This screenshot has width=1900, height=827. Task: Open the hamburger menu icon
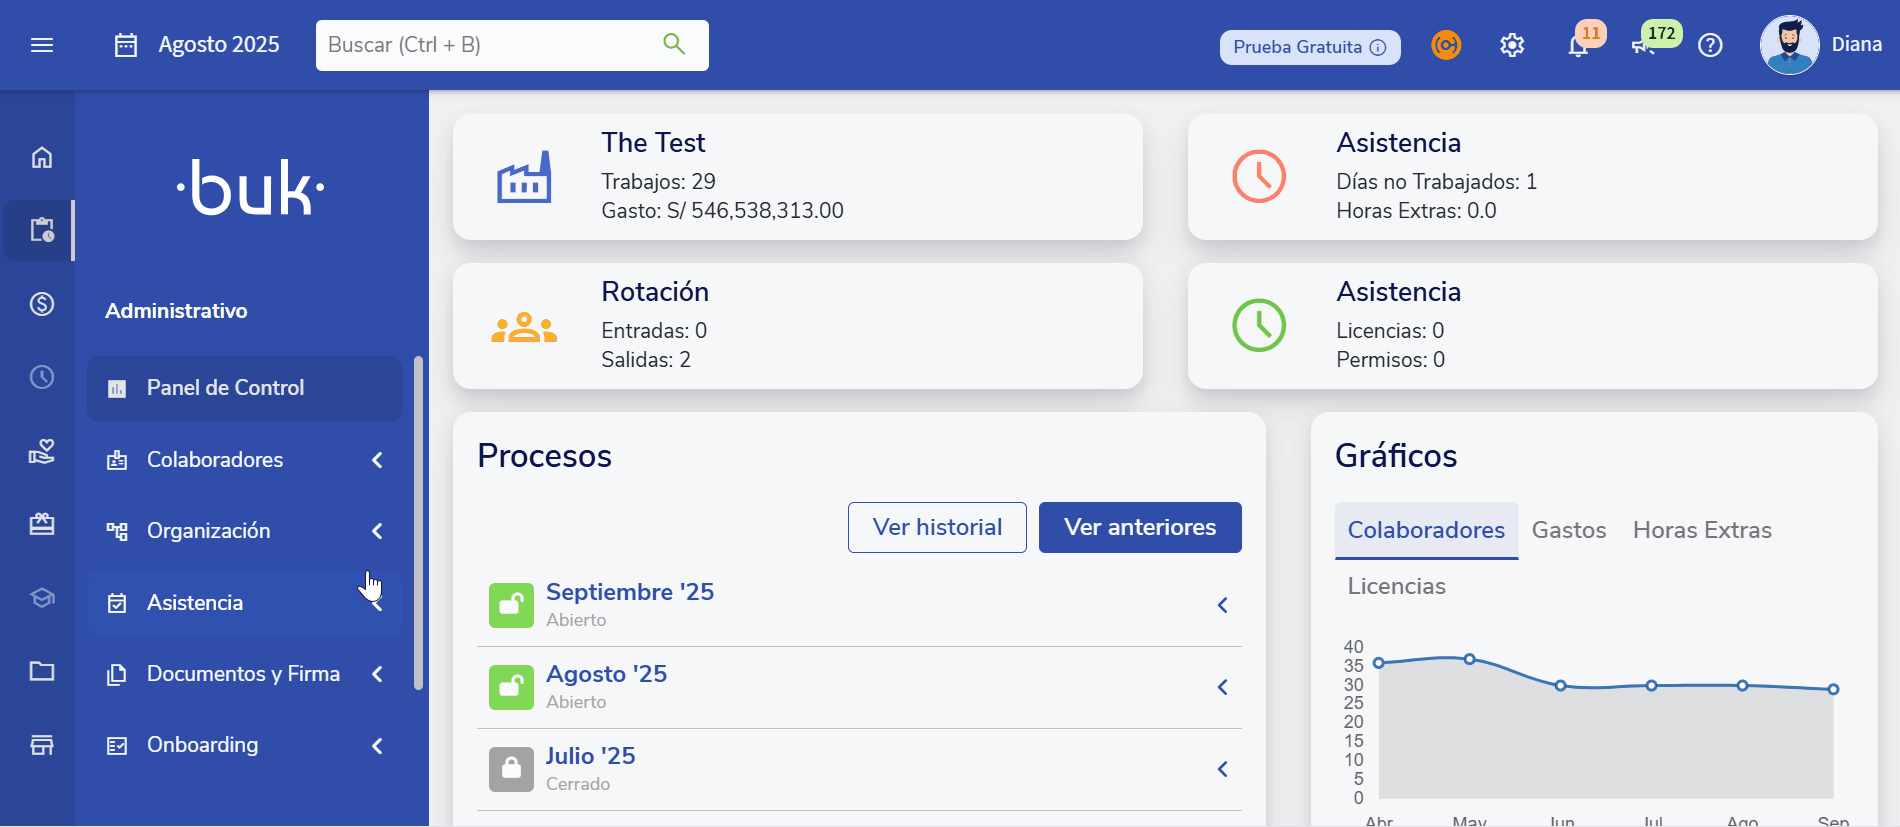42,45
